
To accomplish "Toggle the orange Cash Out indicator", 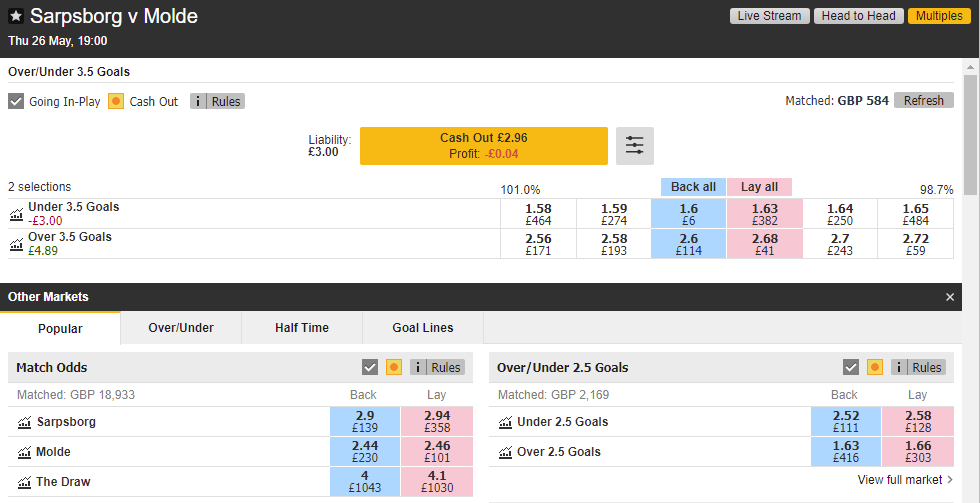I will point(116,101).
